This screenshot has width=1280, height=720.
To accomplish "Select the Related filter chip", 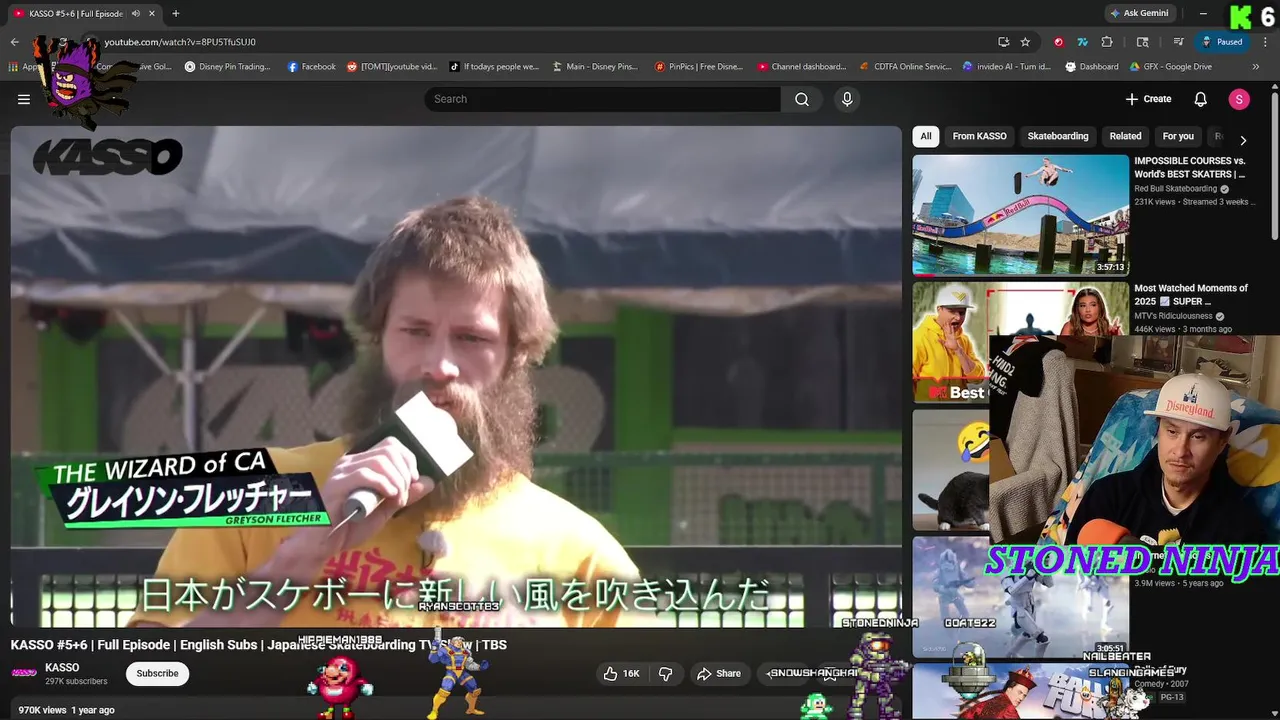I will pyautogui.click(x=1125, y=136).
